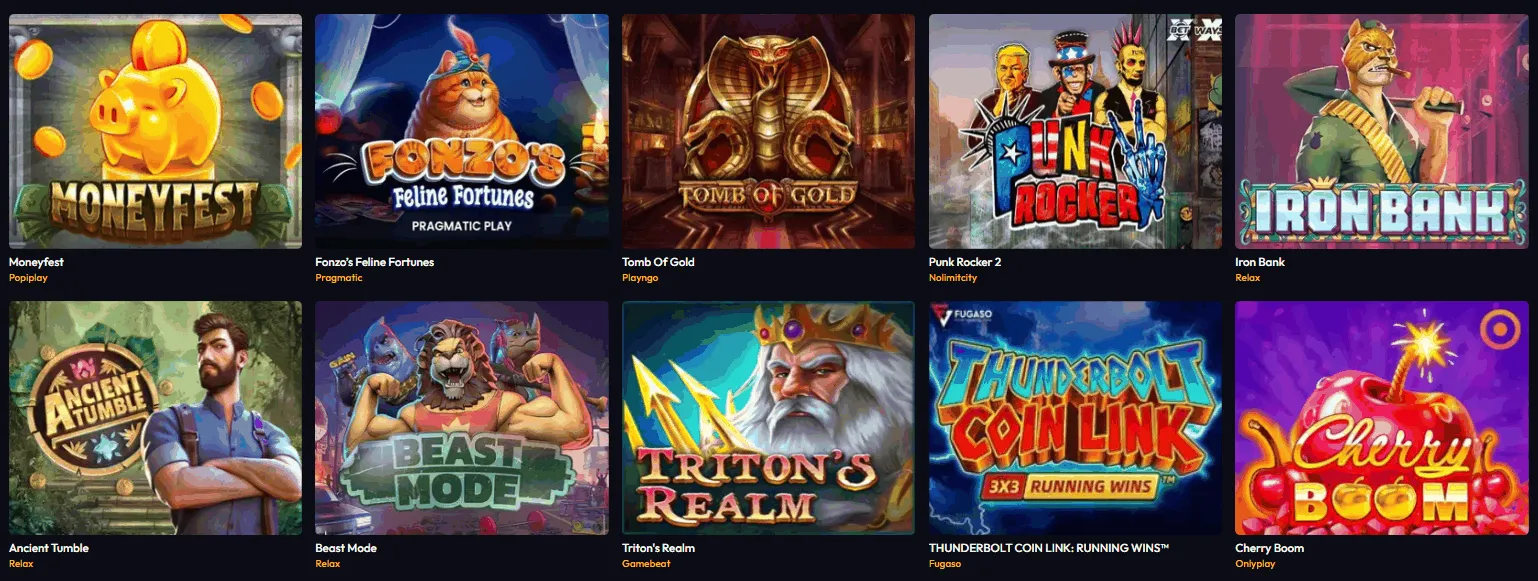Screen dimensions: 1538x581
Task: Open the Beast Mode title link
Action: coord(346,548)
